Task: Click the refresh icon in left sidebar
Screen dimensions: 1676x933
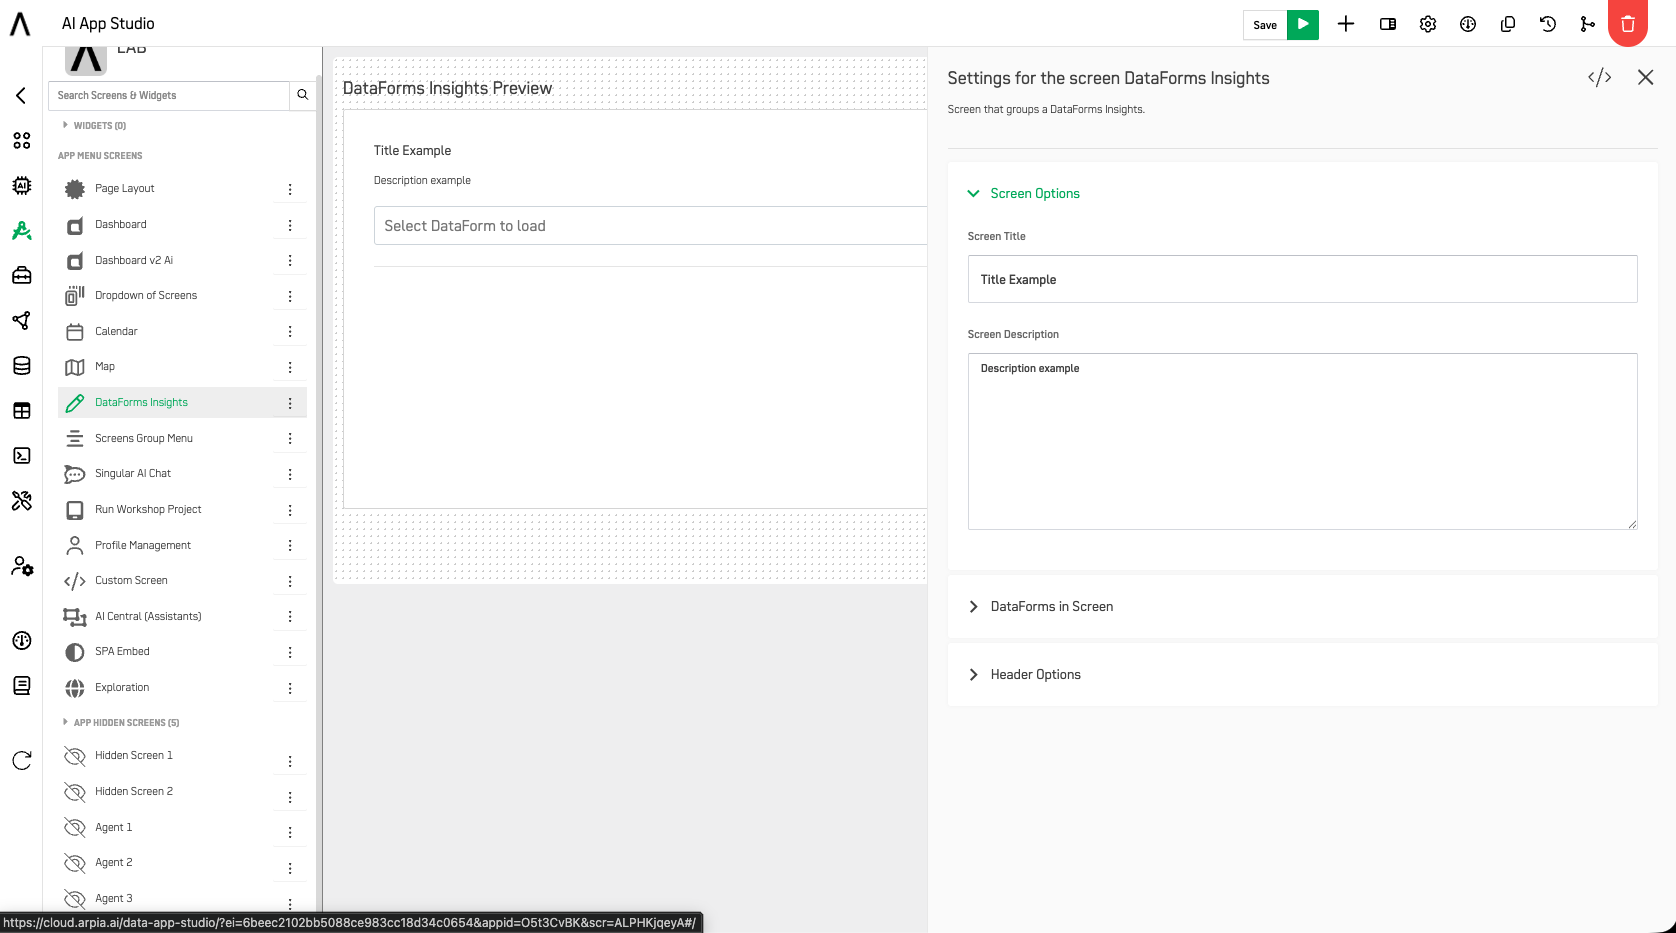Action: [x=21, y=760]
